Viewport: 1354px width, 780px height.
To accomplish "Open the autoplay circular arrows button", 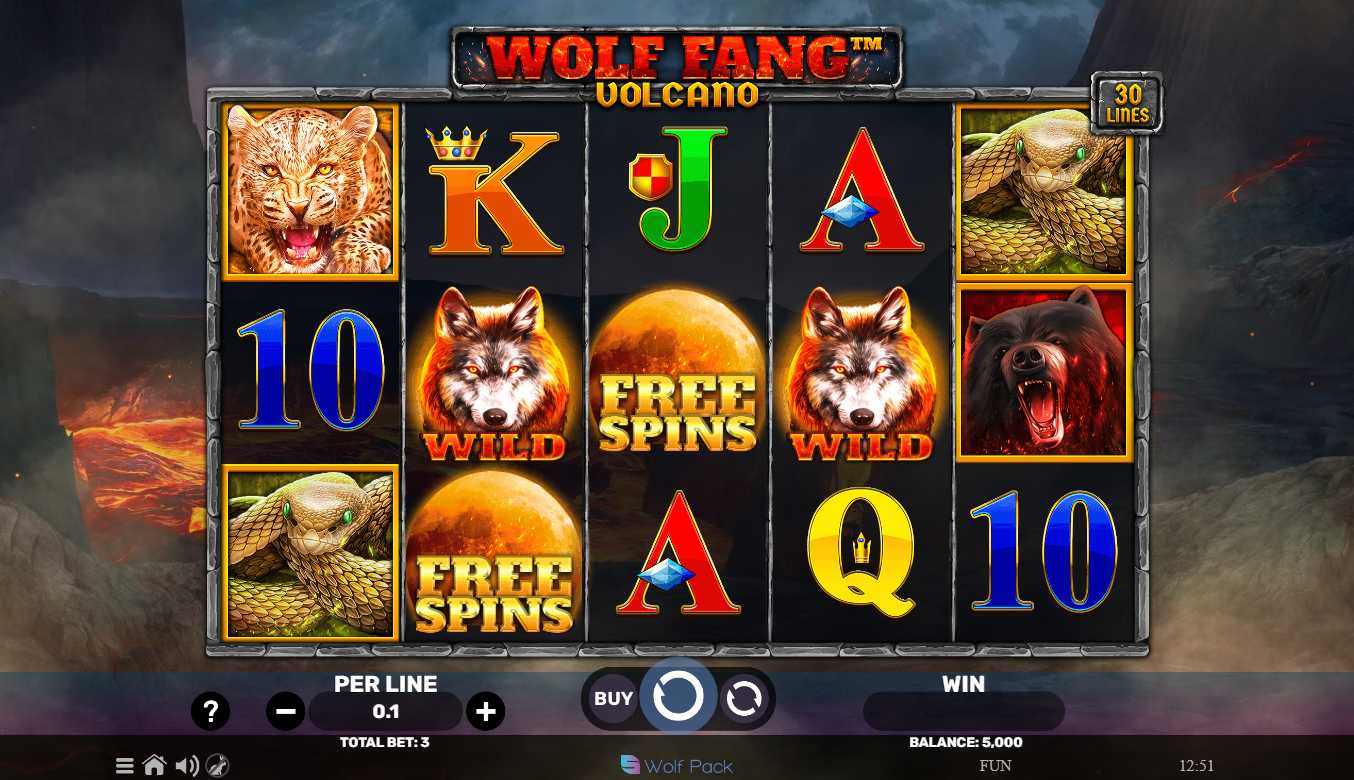I will (744, 699).
